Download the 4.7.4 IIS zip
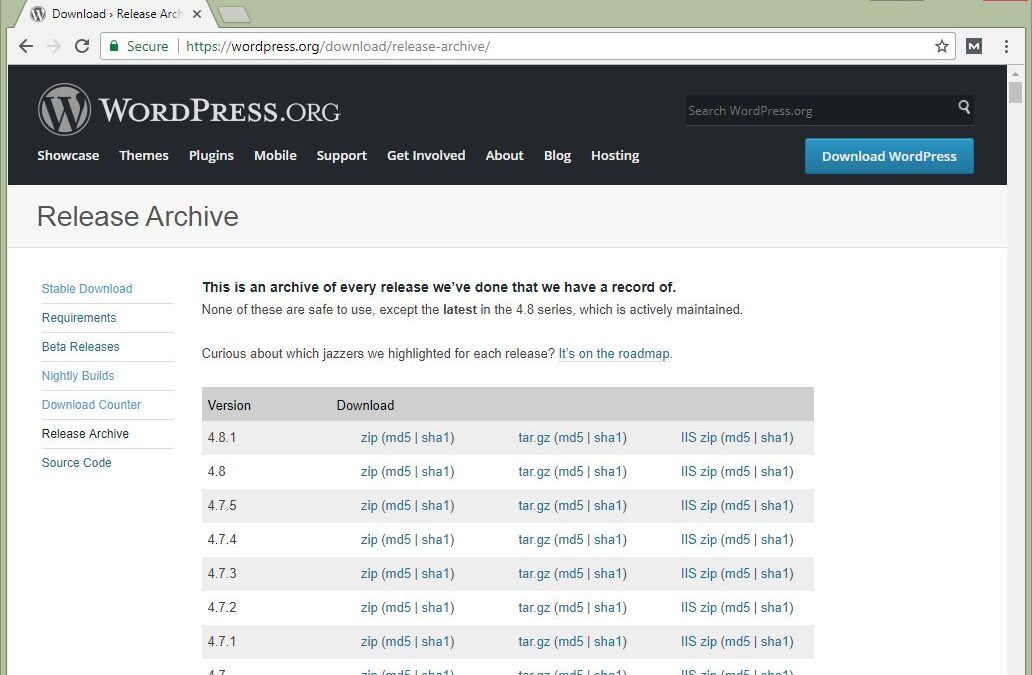This screenshot has height=675, width=1032. tap(698, 539)
